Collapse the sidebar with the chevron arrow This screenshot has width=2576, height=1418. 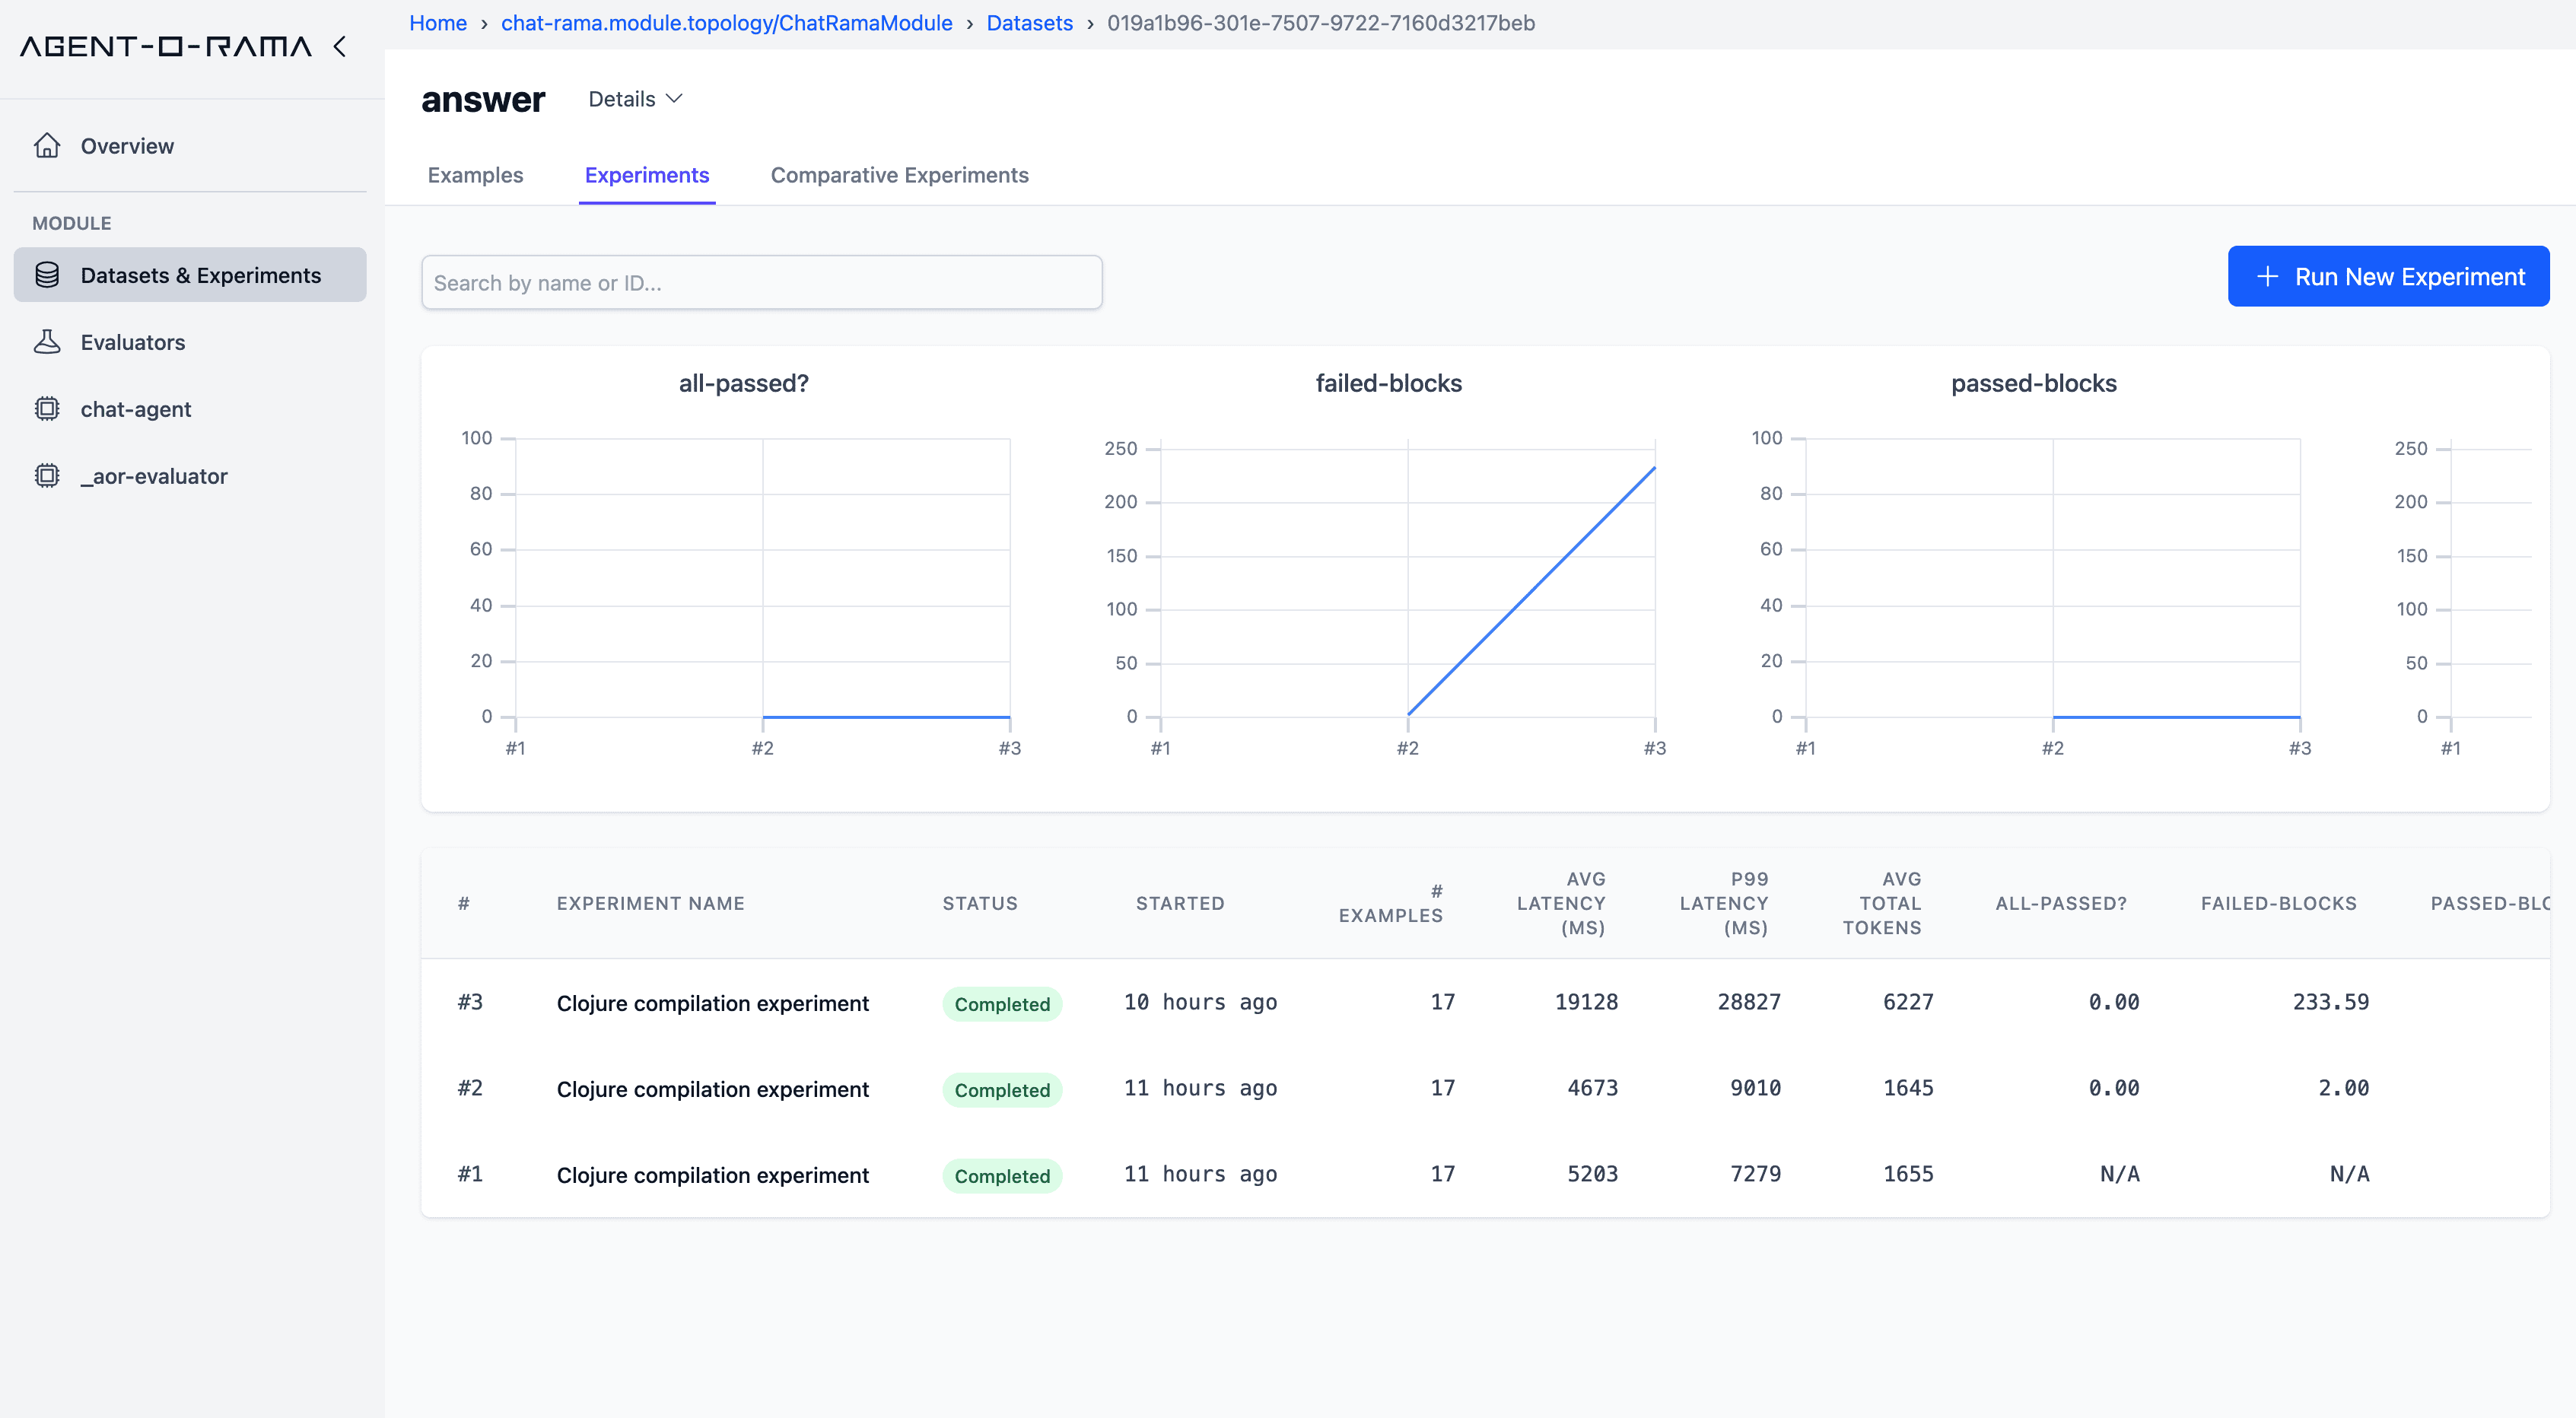point(340,46)
